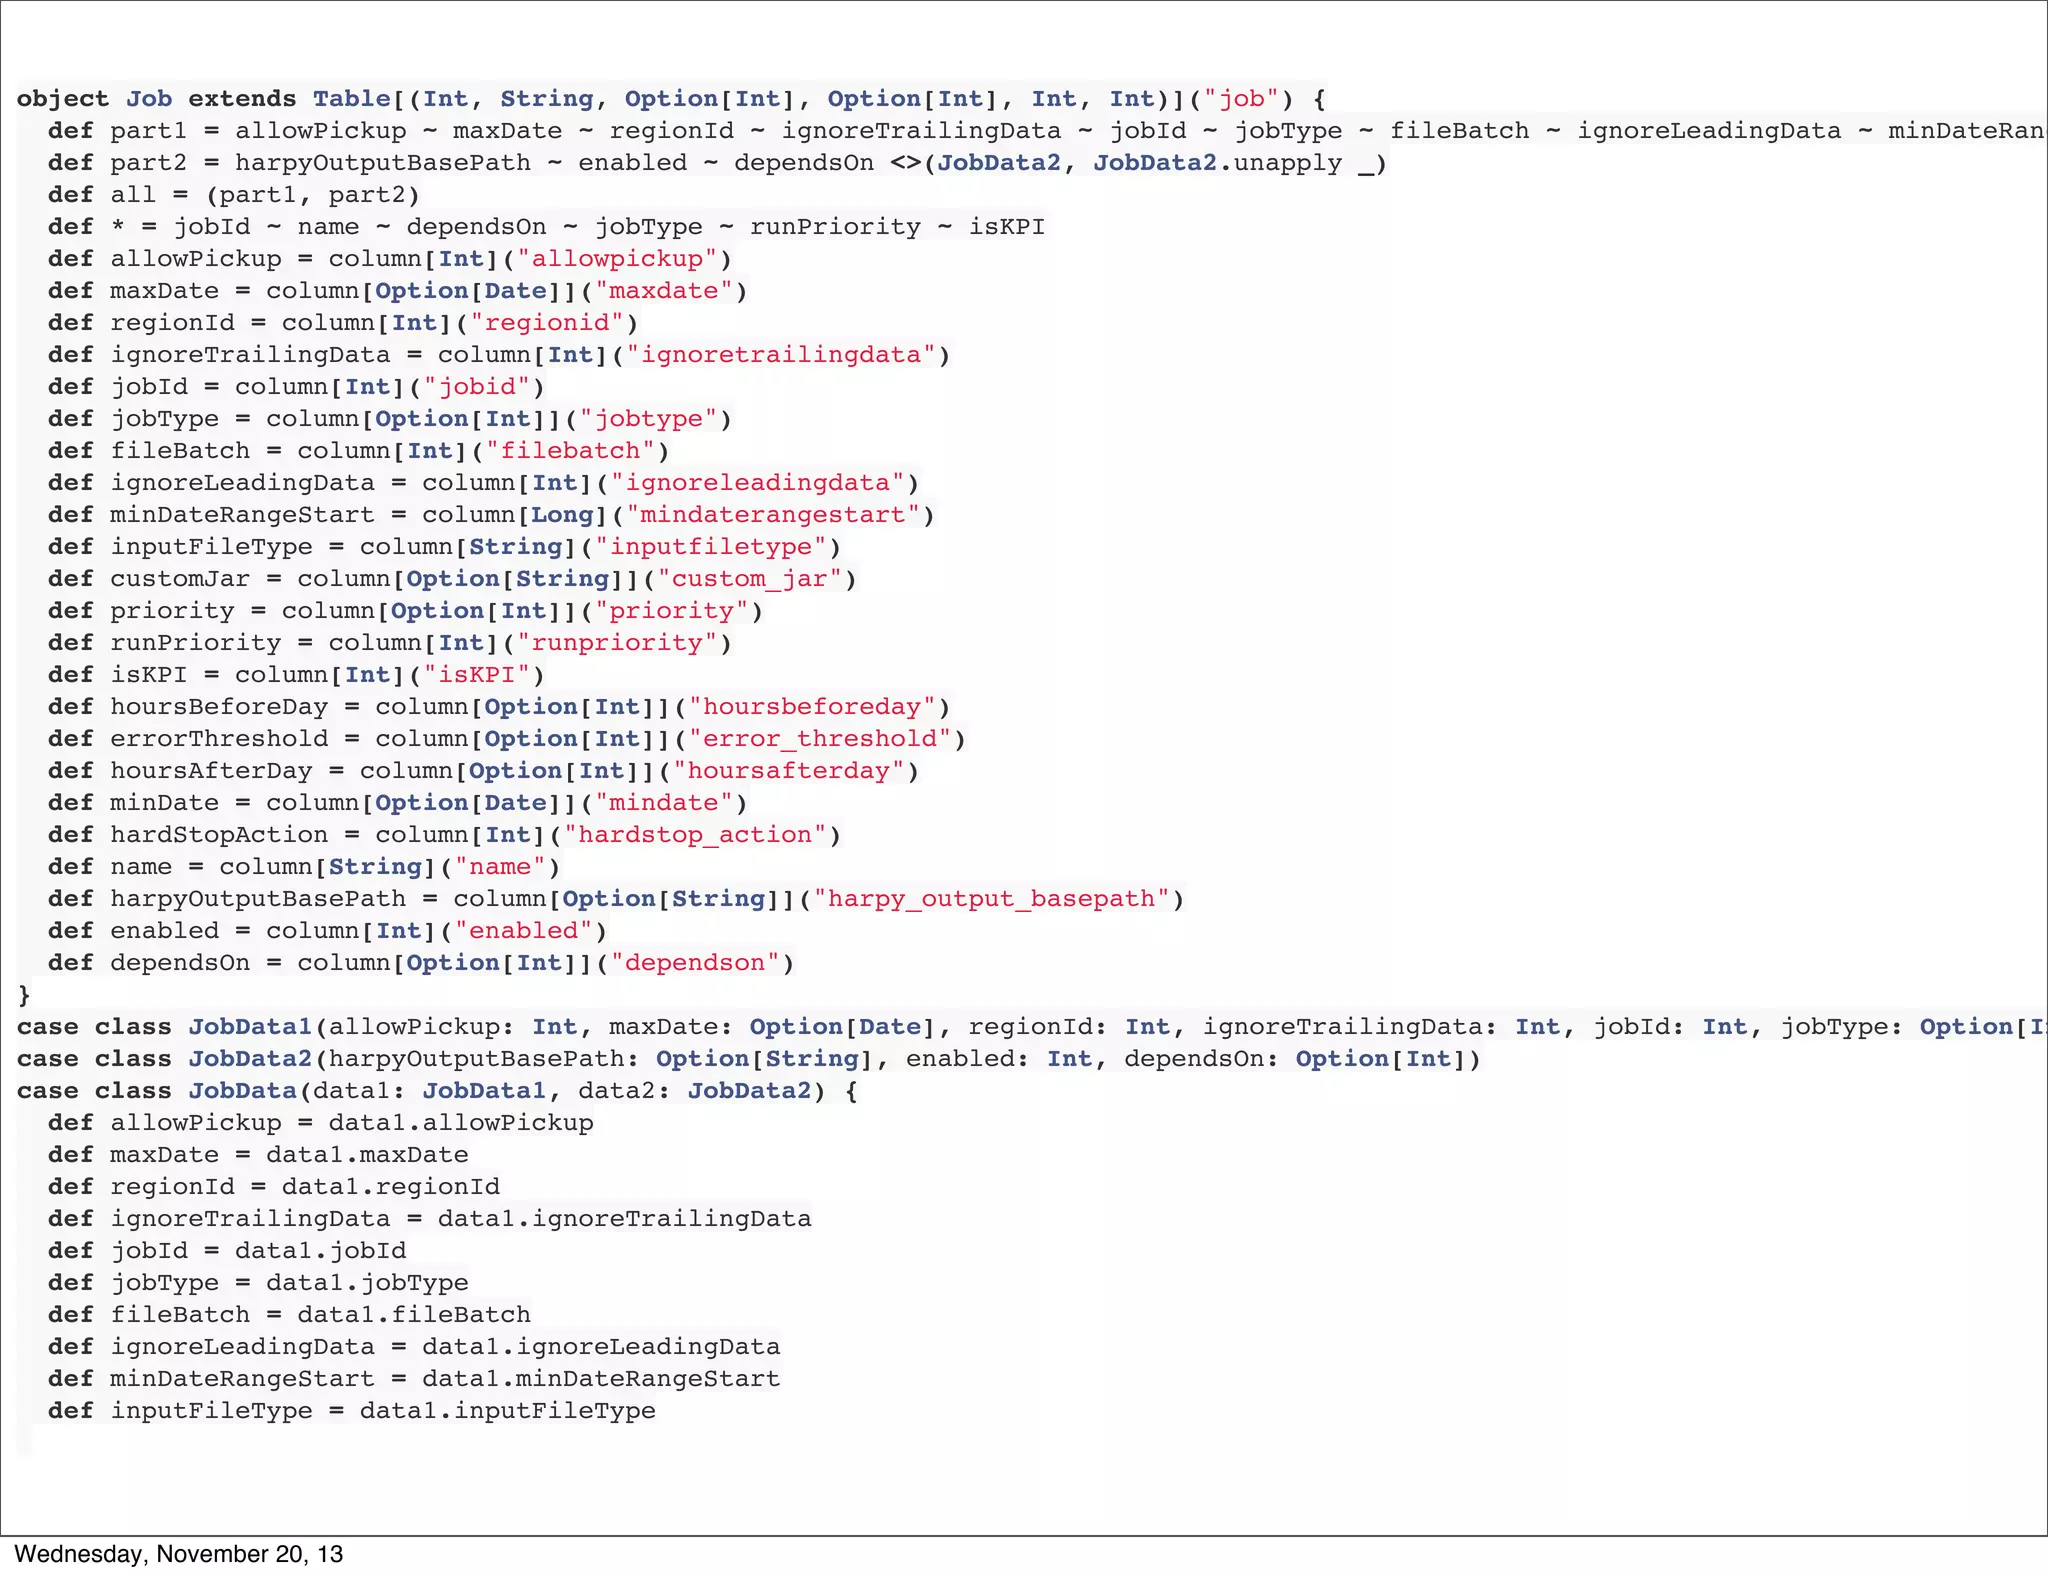Select the string "mindate"
Image resolution: width=2048 pixels, height=1576 pixels.
[x=664, y=803]
